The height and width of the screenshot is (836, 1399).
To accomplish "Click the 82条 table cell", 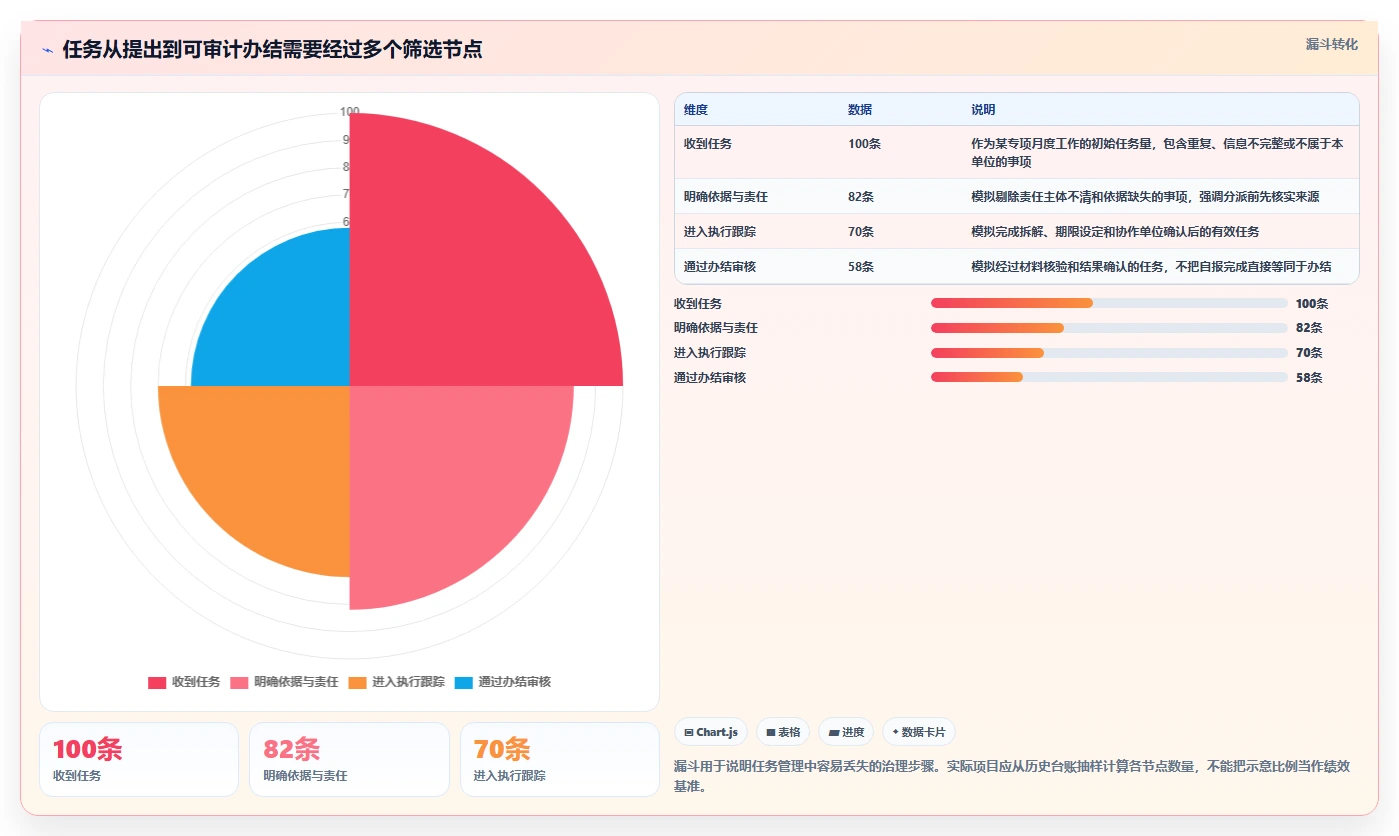I will 901,196.
